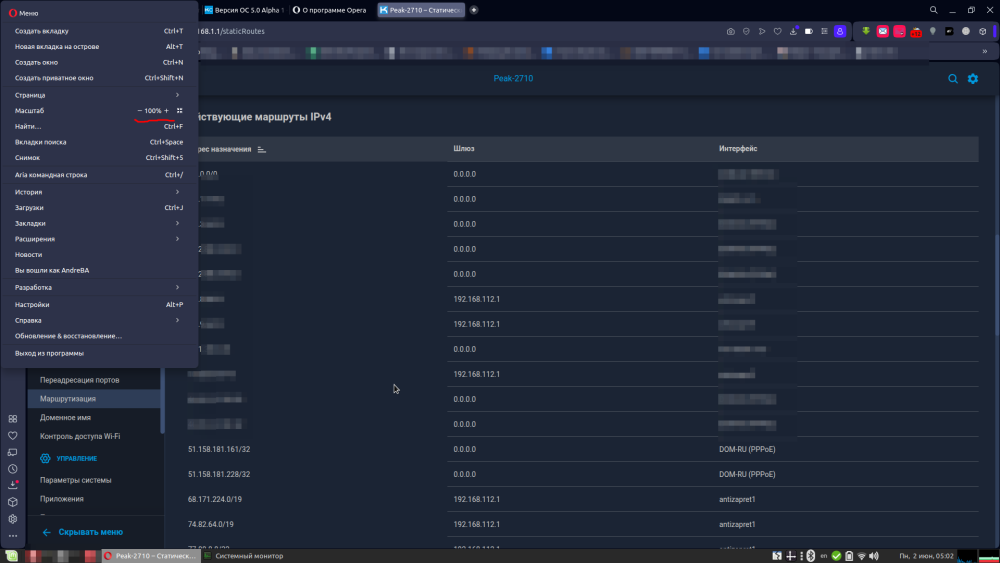Open Обновление & восстановление entry
Viewport: 1000px width, 563px height.
[x=99, y=336]
